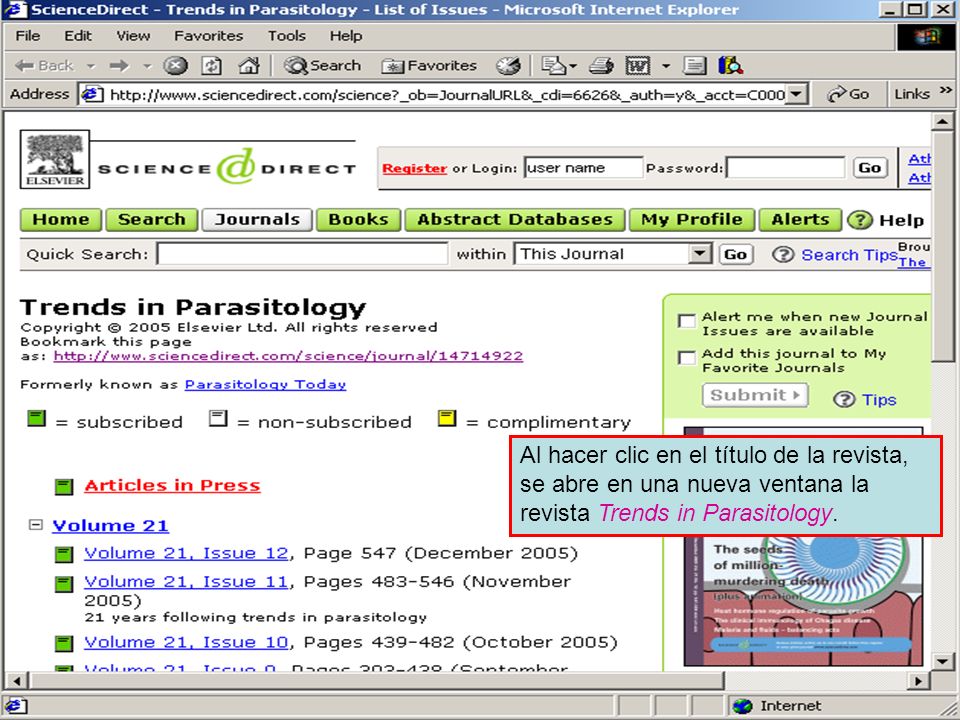Click green icon beside Volume 21, Issue 11

tap(64, 583)
